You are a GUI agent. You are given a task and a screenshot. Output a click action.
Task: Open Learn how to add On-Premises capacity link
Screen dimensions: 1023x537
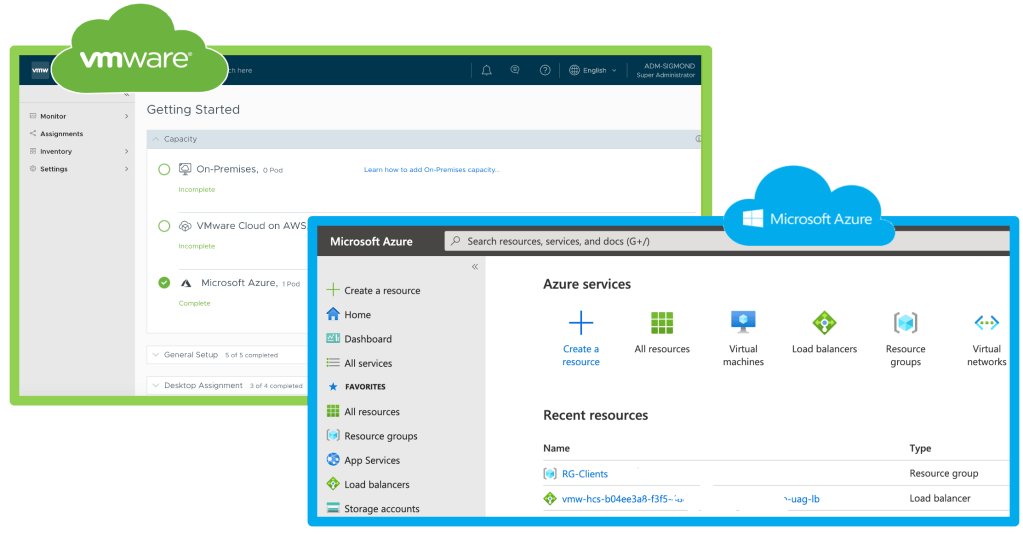tap(432, 170)
